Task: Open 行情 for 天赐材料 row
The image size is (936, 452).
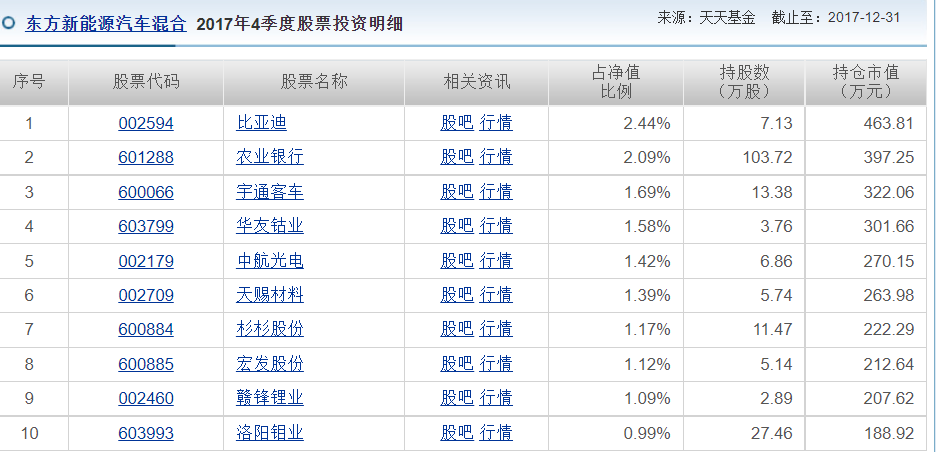Action: (496, 294)
